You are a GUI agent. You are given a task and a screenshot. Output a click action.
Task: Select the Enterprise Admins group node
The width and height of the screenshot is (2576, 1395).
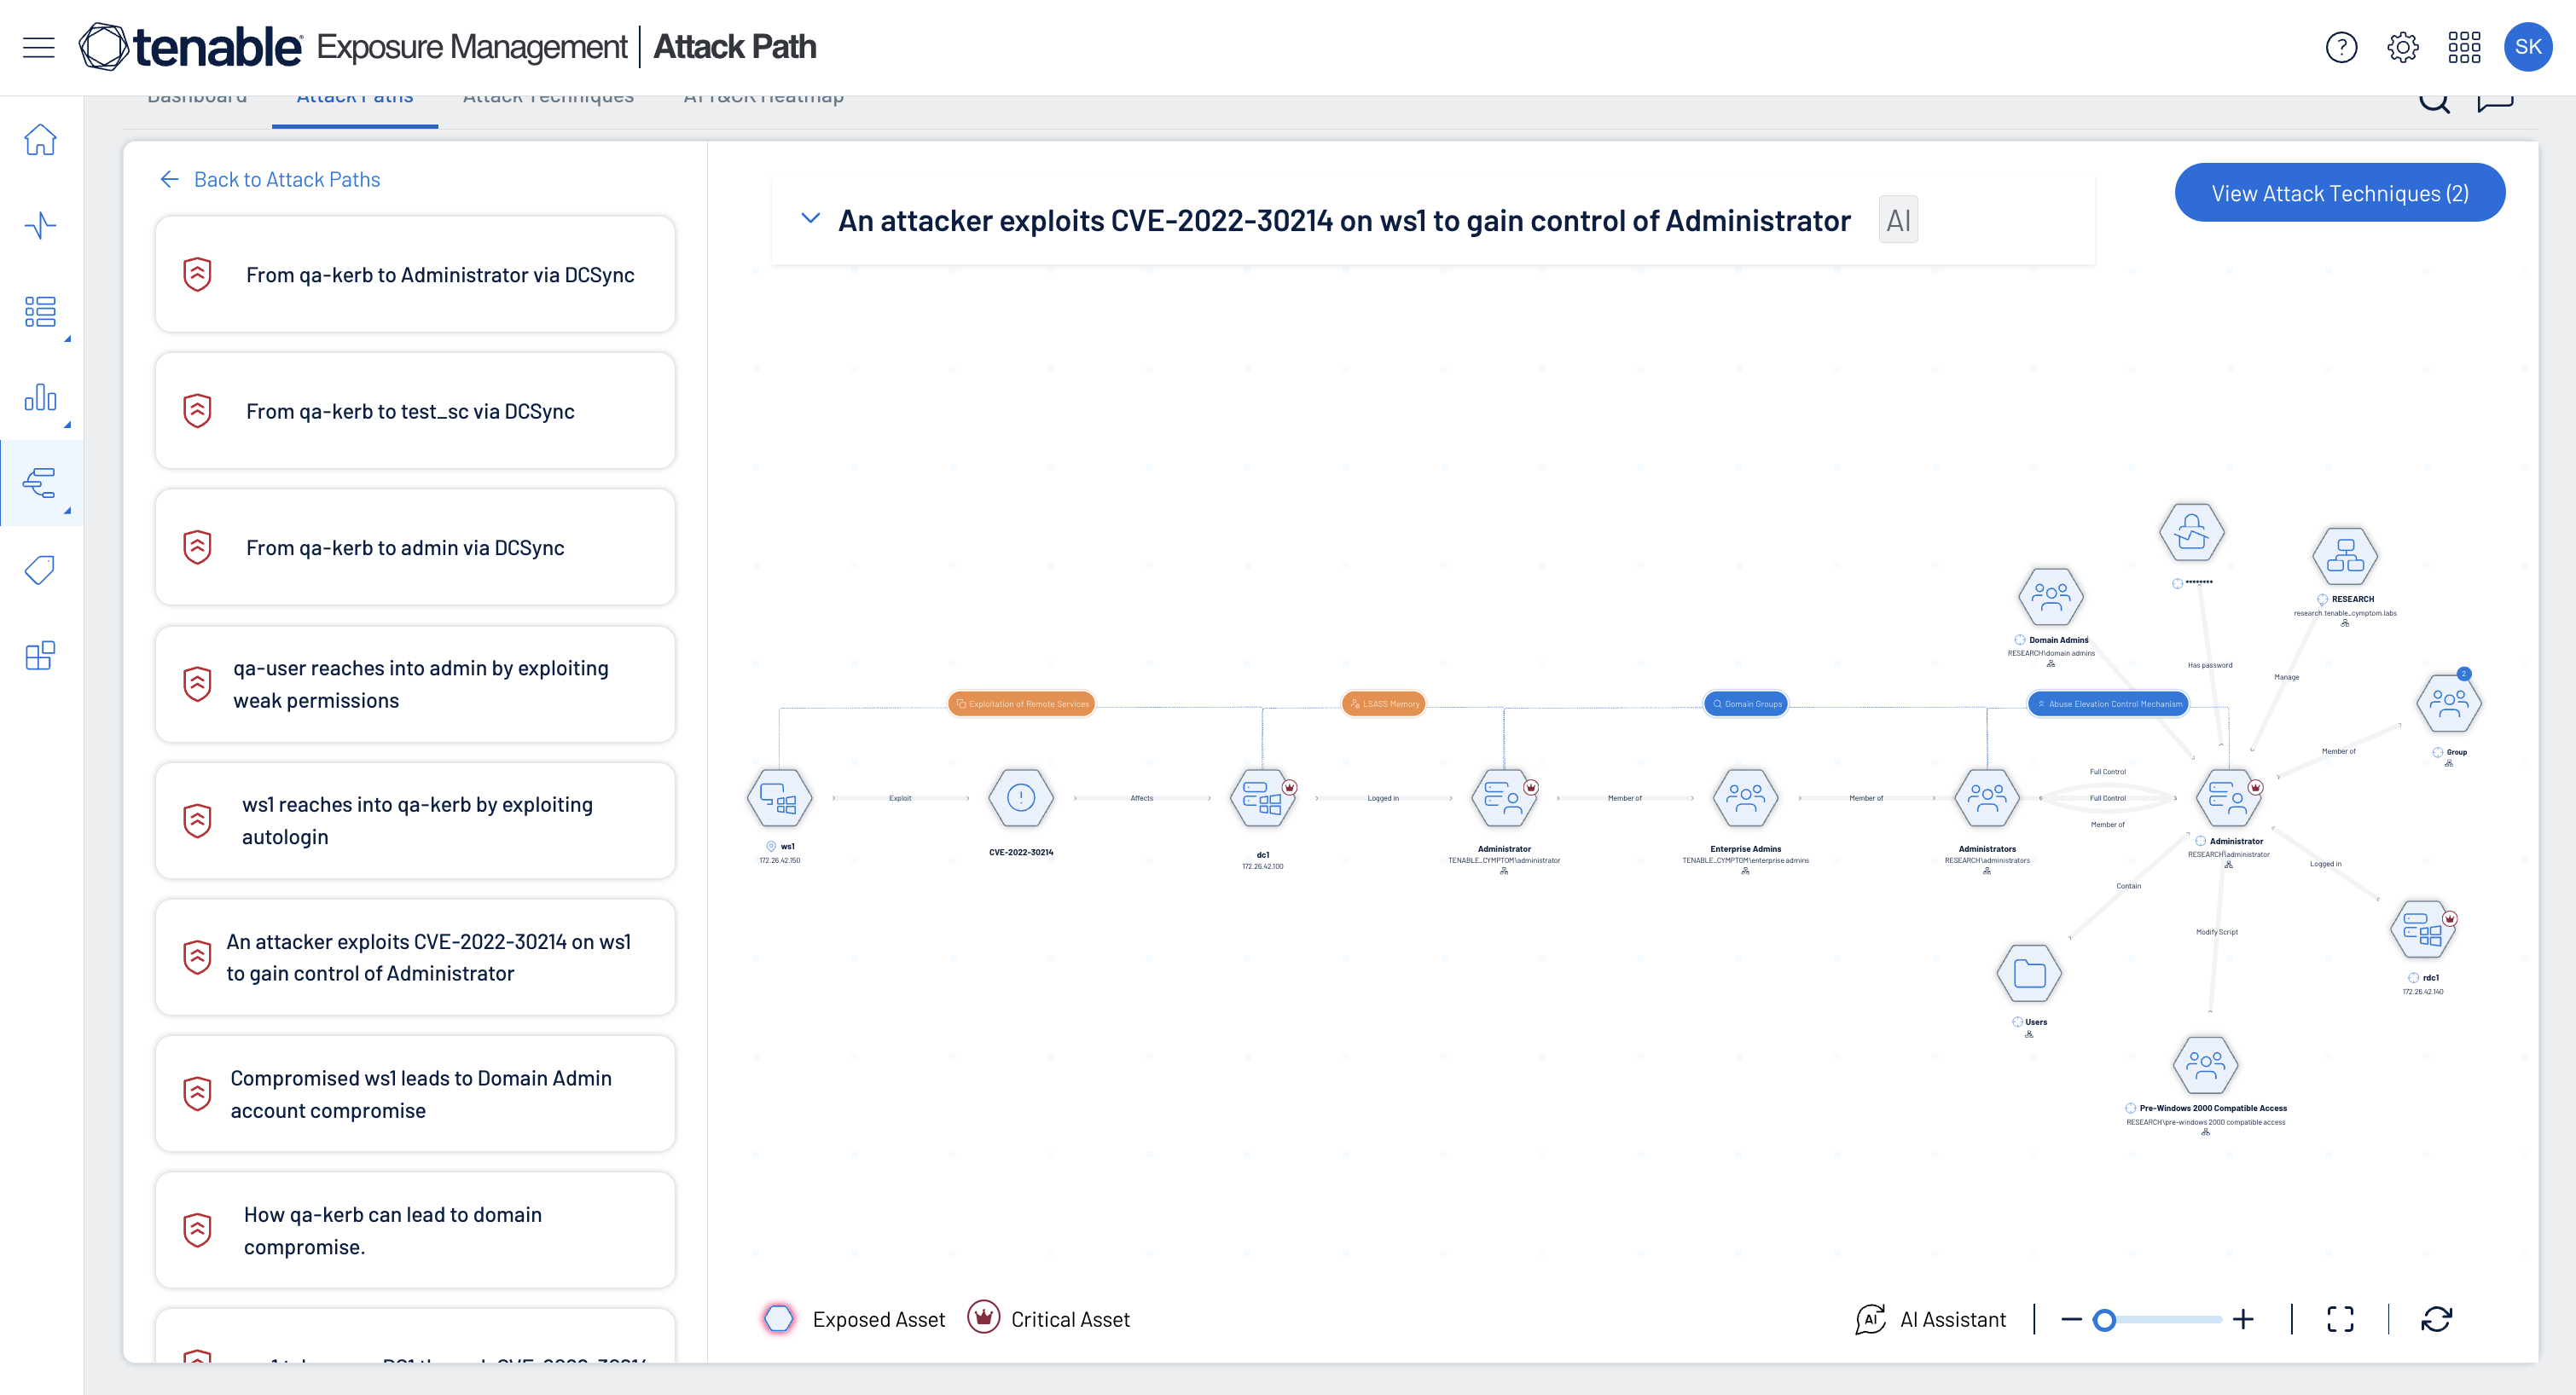[1745, 798]
